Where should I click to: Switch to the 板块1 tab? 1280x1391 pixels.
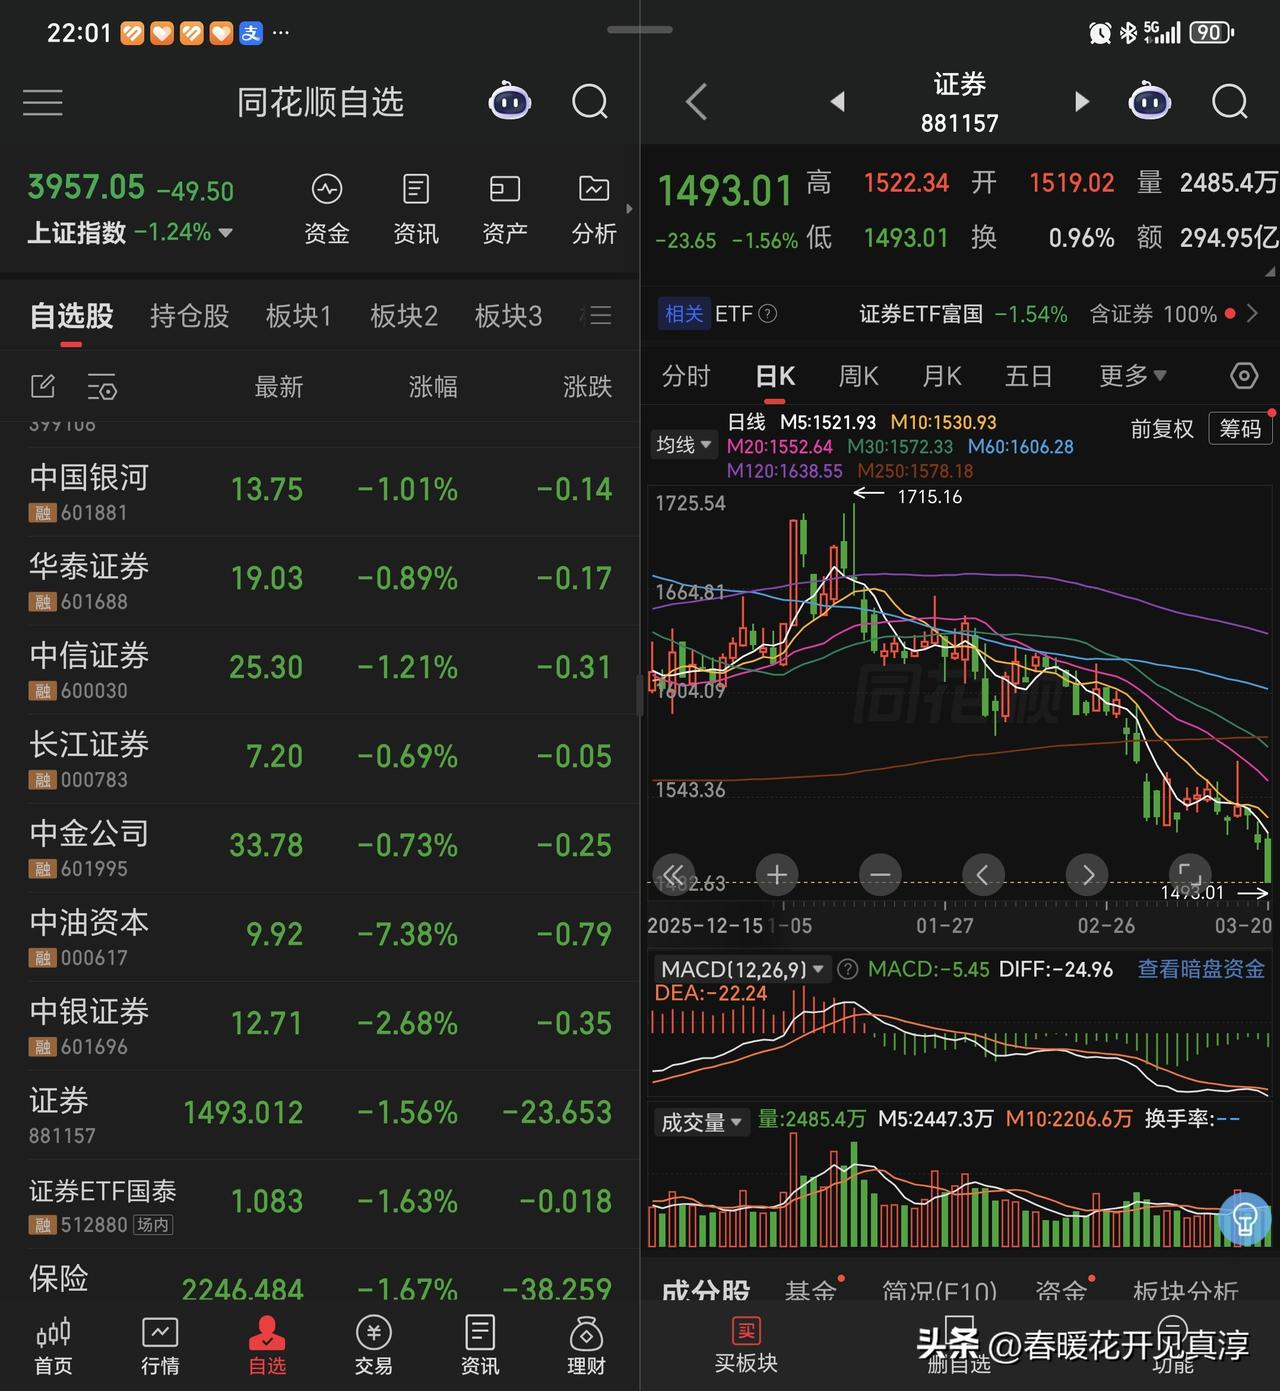298,316
